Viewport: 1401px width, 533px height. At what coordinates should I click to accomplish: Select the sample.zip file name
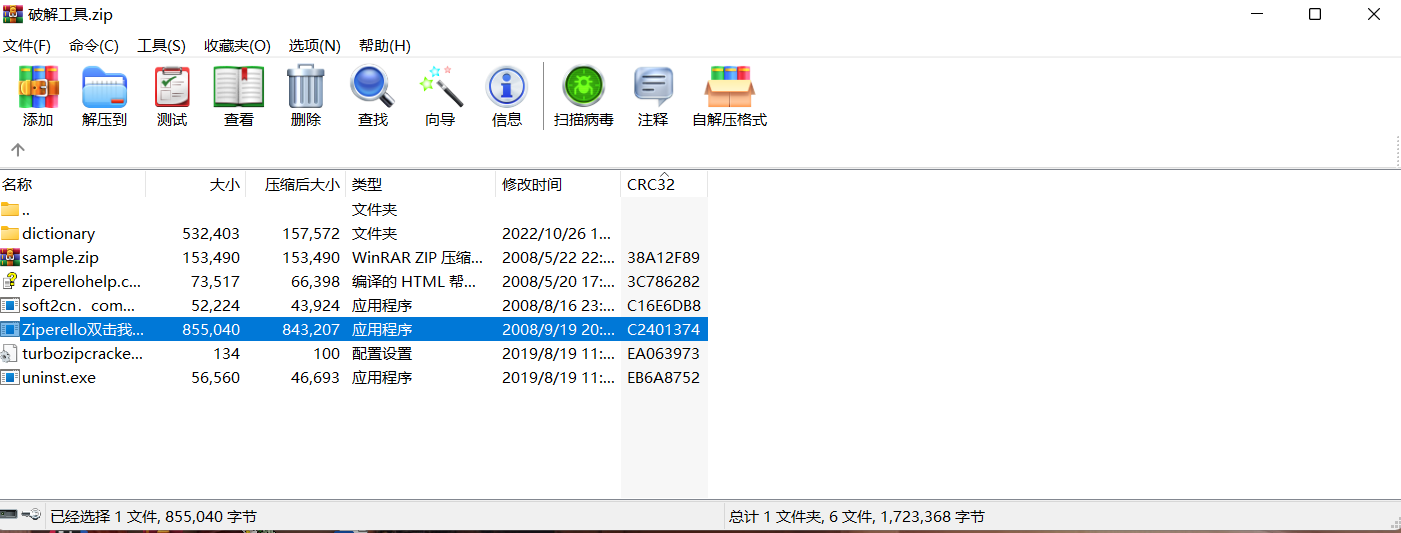tap(60, 257)
